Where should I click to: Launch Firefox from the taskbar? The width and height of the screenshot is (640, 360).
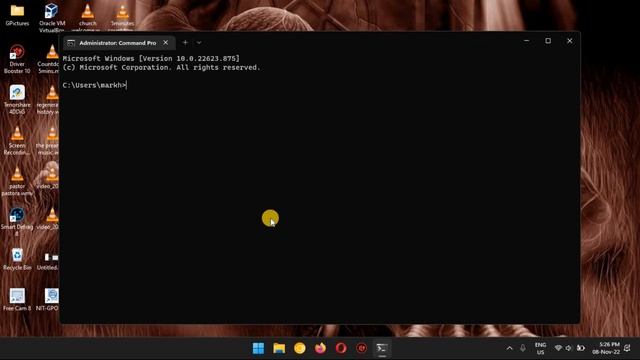coord(320,348)
